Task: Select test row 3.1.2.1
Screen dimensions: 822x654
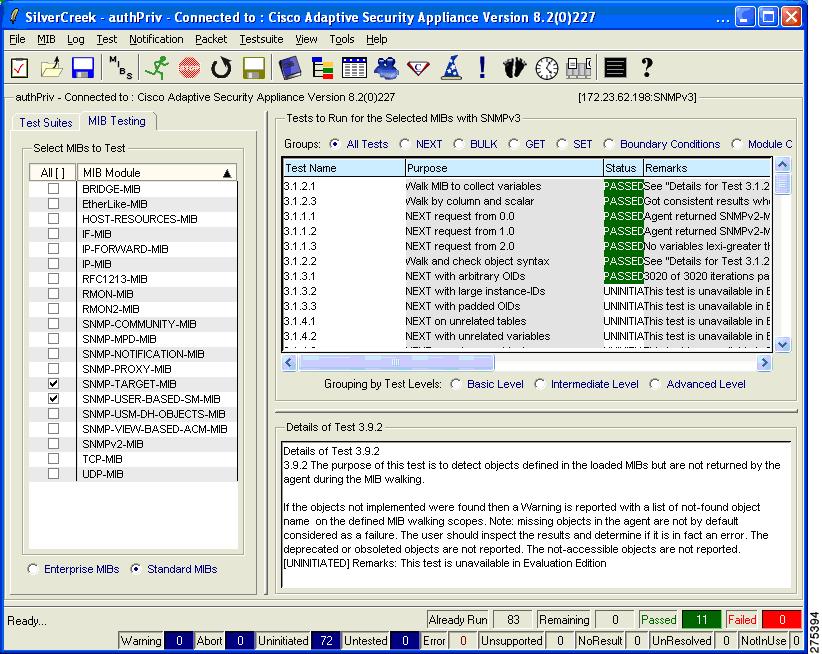Action: (527, 186)
